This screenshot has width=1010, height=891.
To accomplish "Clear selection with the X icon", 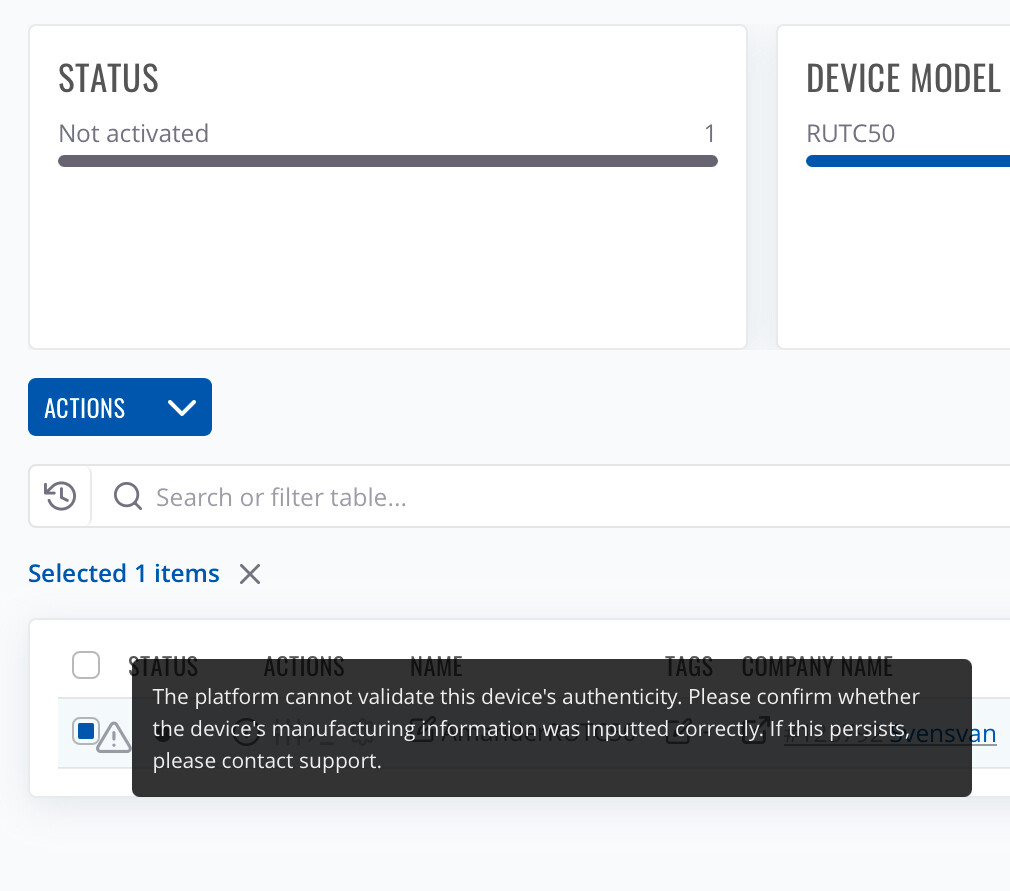I will point(250,573).
